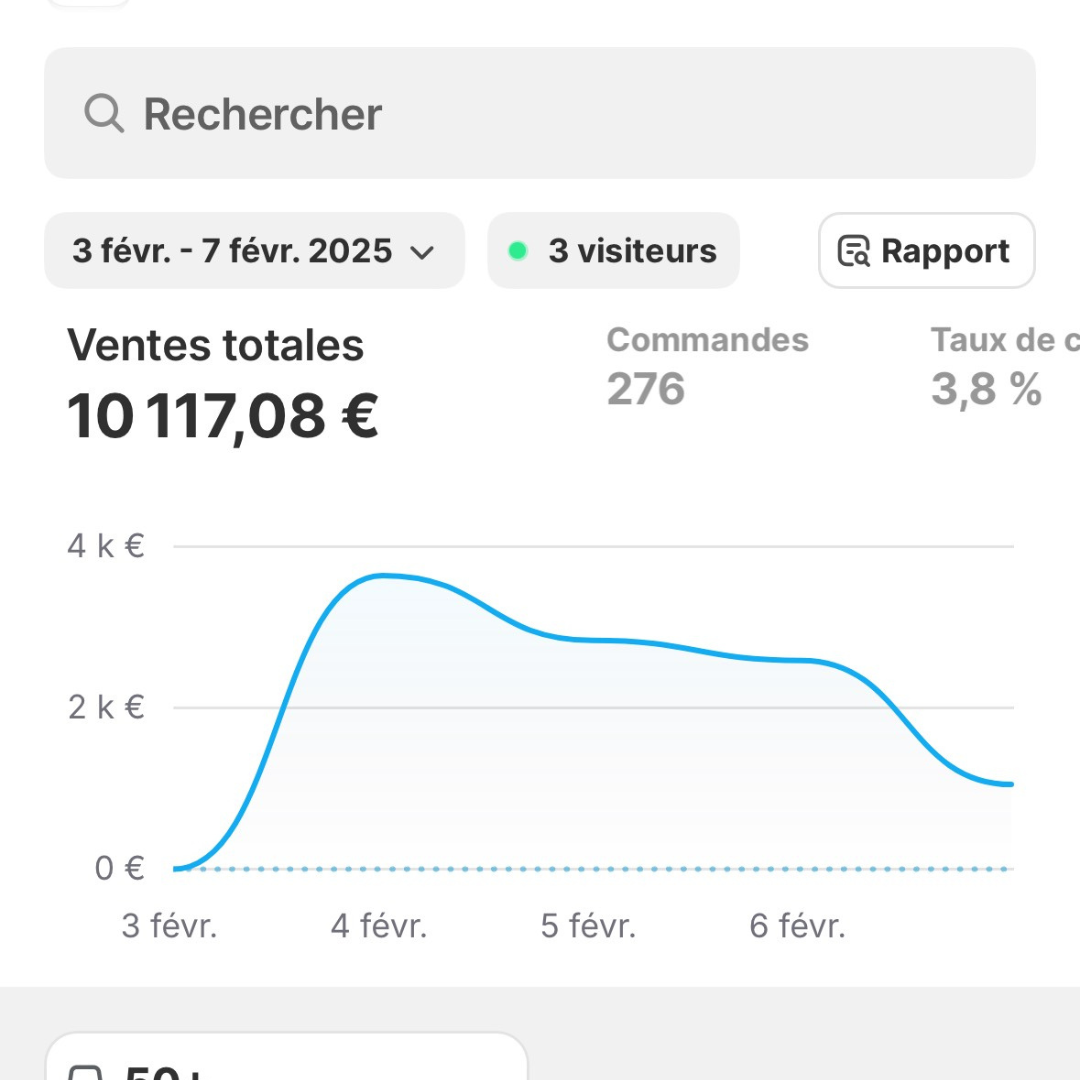This screenshot has width=1080, height=1080.
Task: Open the 3 visiteurs live view
Action: pyautogui.click(x=614, y=251)
